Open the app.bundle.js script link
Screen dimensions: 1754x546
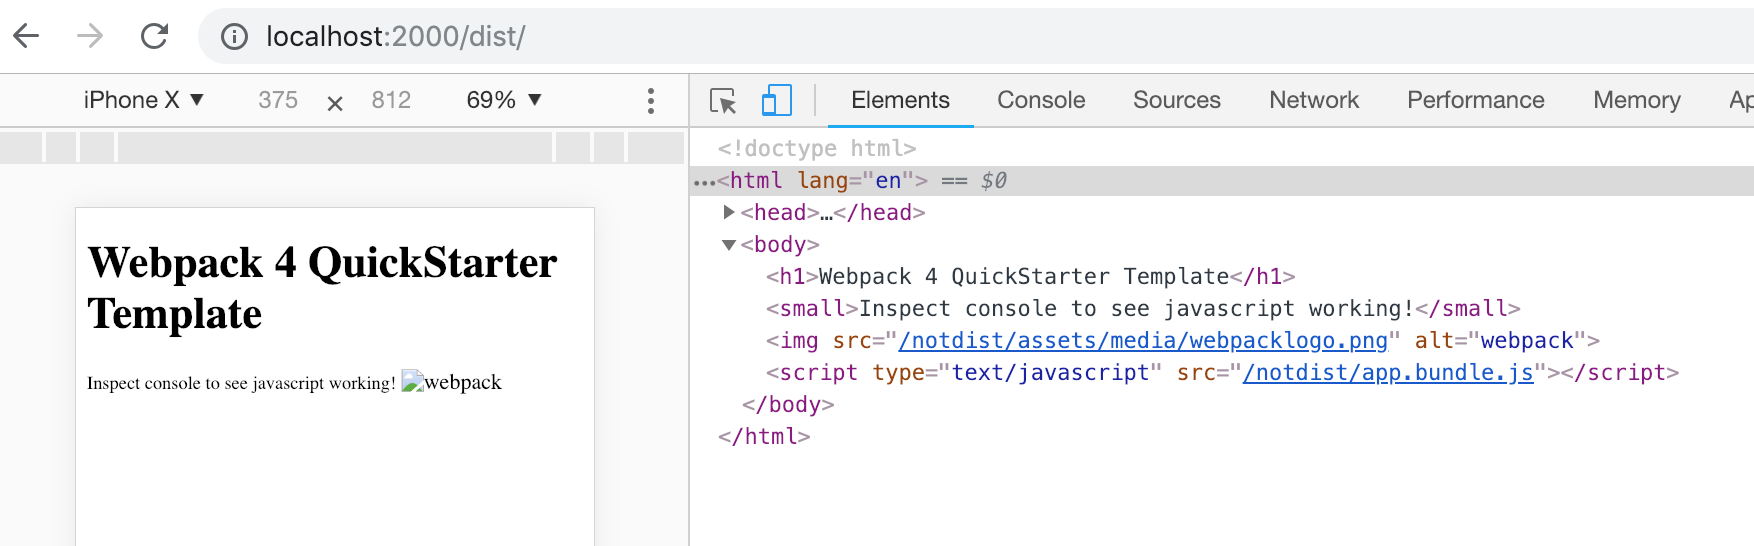click(x=1387, y=373)
